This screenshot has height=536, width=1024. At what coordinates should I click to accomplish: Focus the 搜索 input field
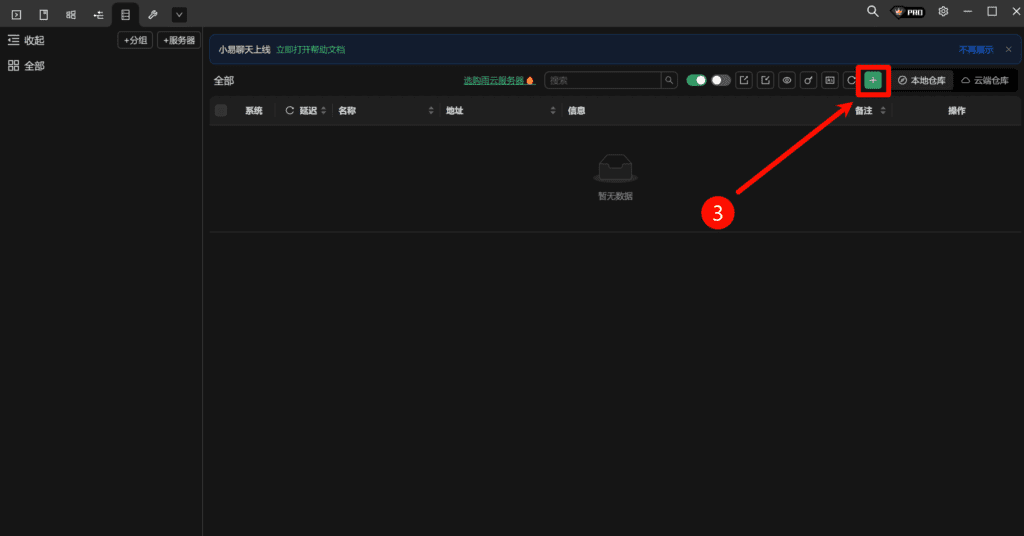pos(603,80)
